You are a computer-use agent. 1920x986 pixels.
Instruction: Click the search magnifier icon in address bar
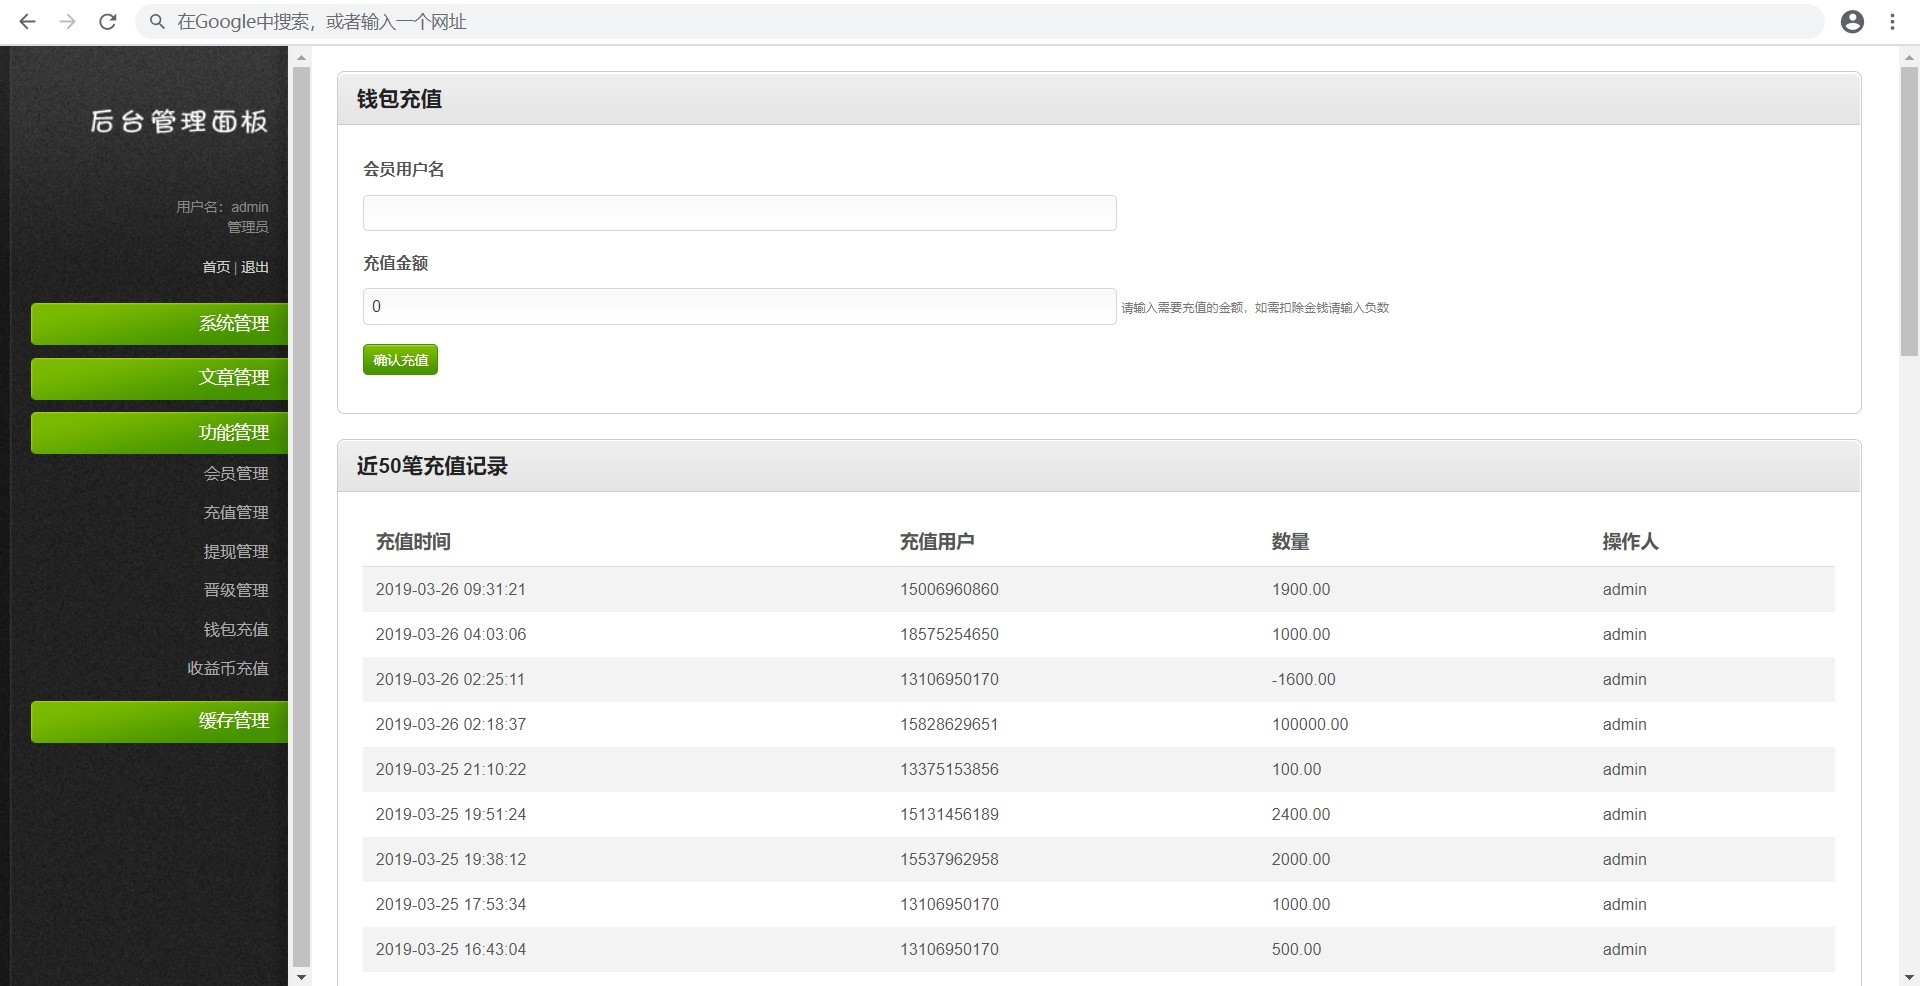157,22
